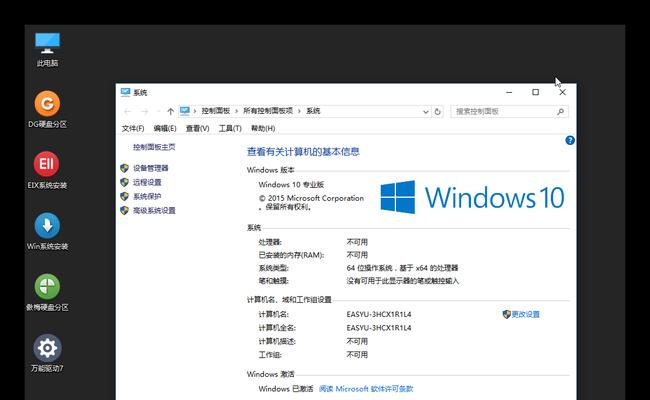Launch DG硬盘分区 desktop icon
The height and width of the screenshot is (400, 650).
47,109
